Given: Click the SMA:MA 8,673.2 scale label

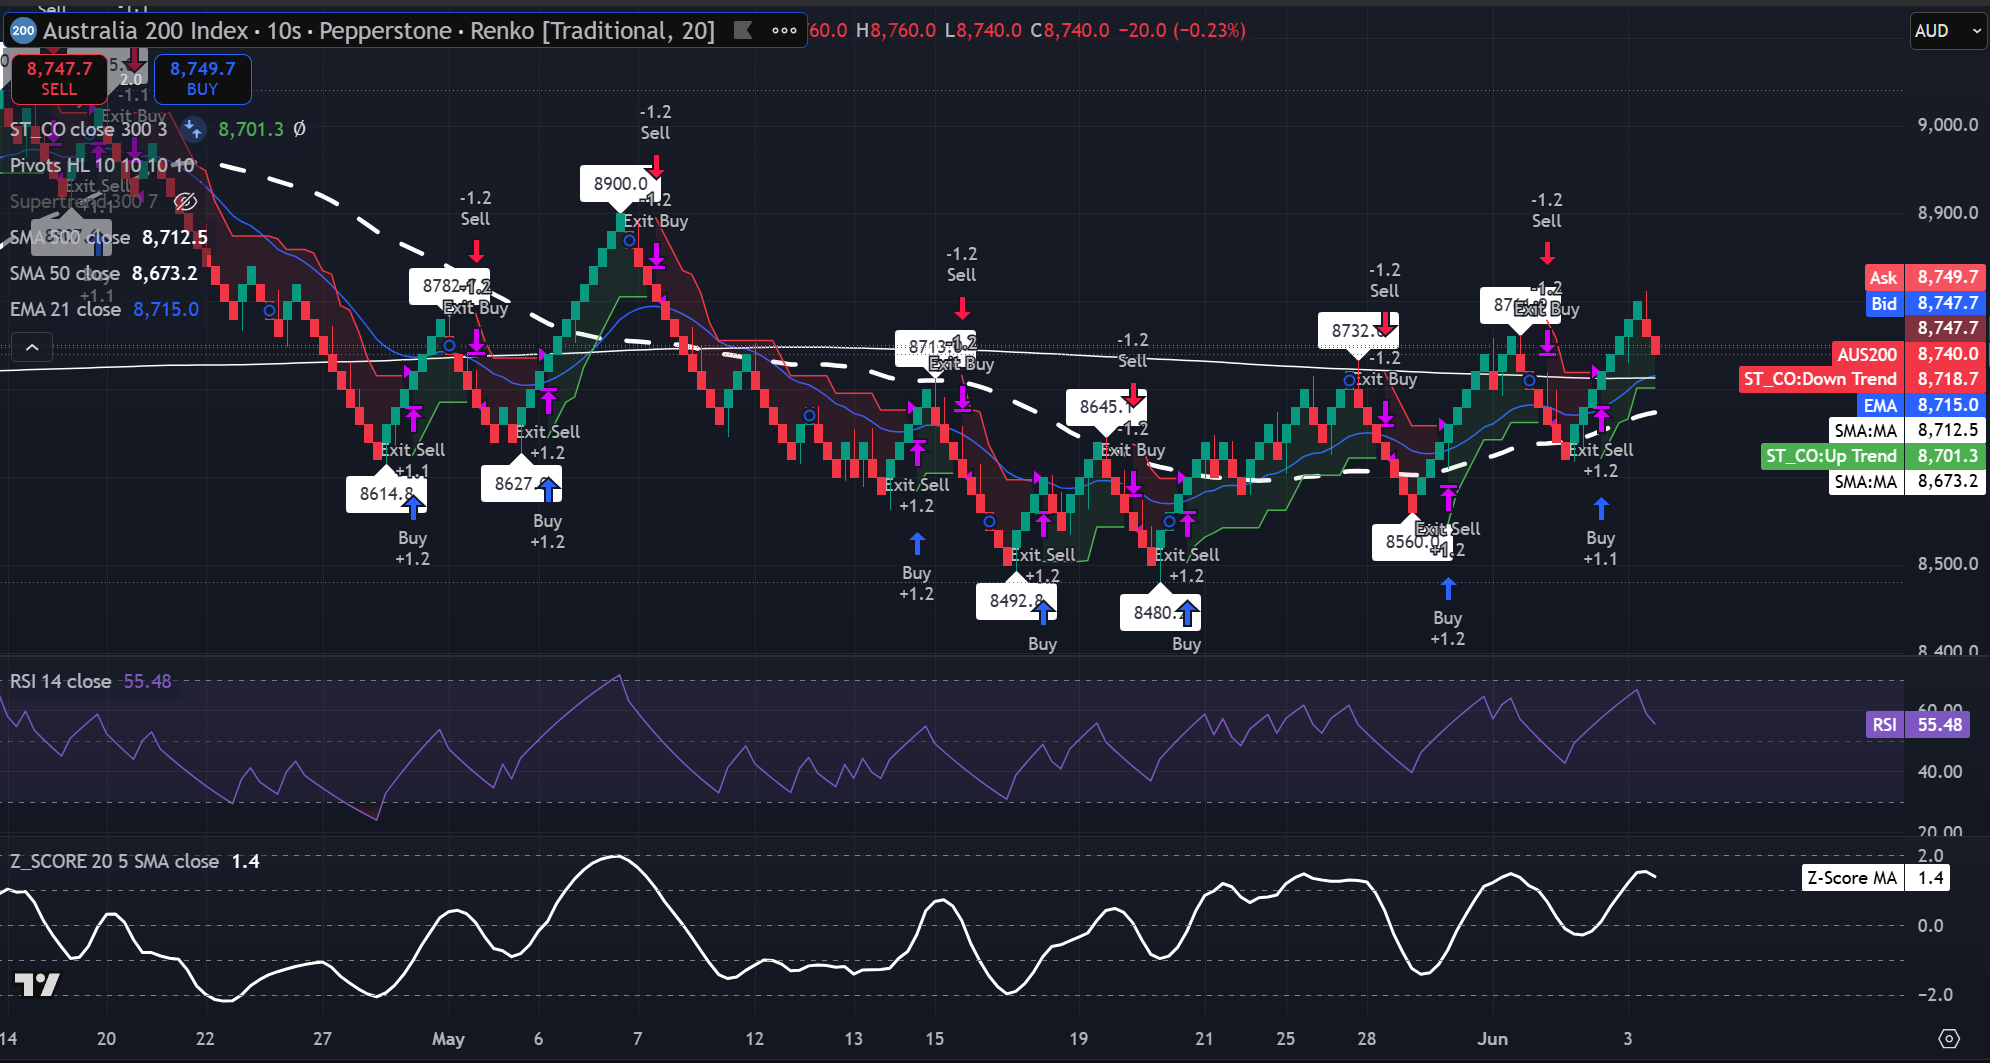Looking at the screenshot, I should pos(1907,481).
